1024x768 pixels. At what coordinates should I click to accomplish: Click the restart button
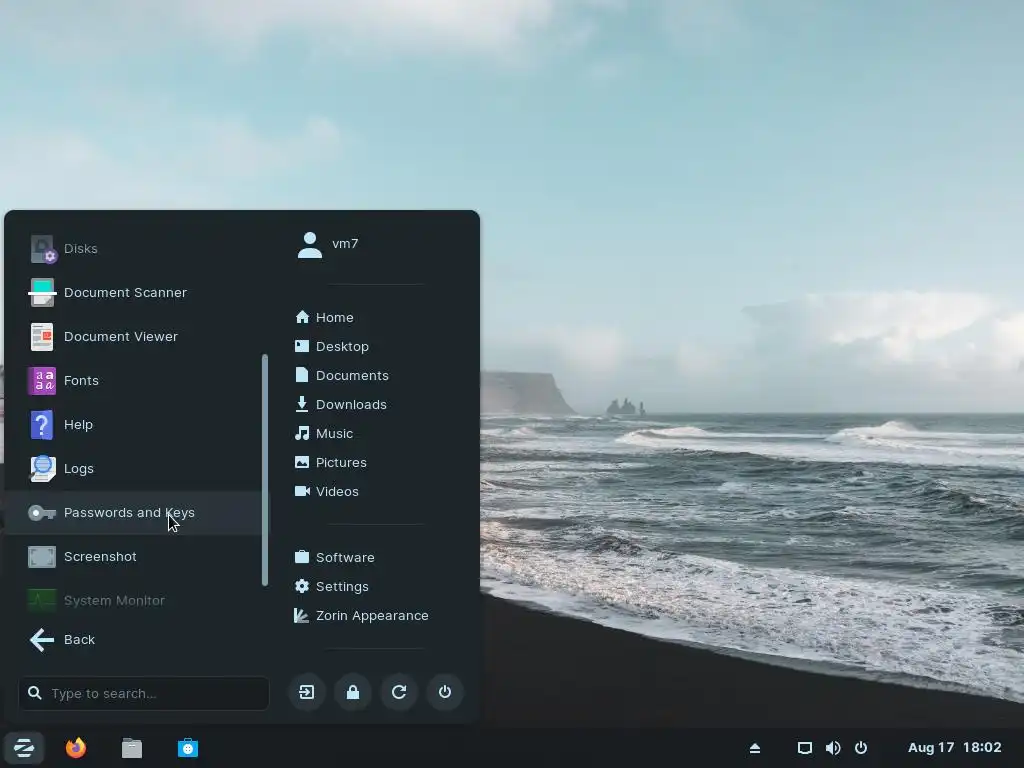coord(399,692)
